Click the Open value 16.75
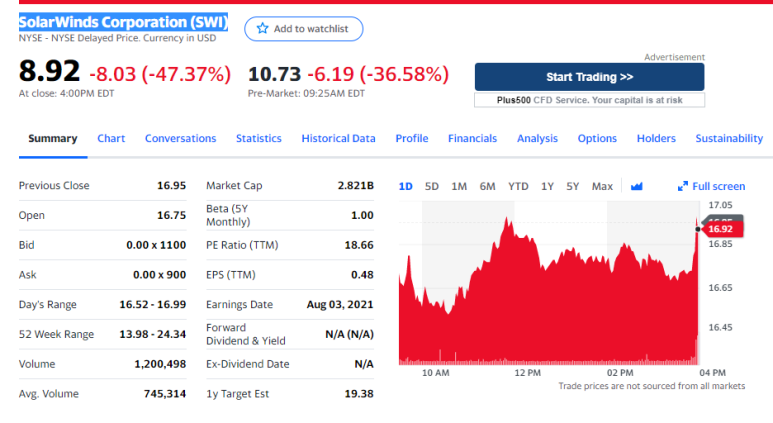773x423 pixels. pos(171,215)
